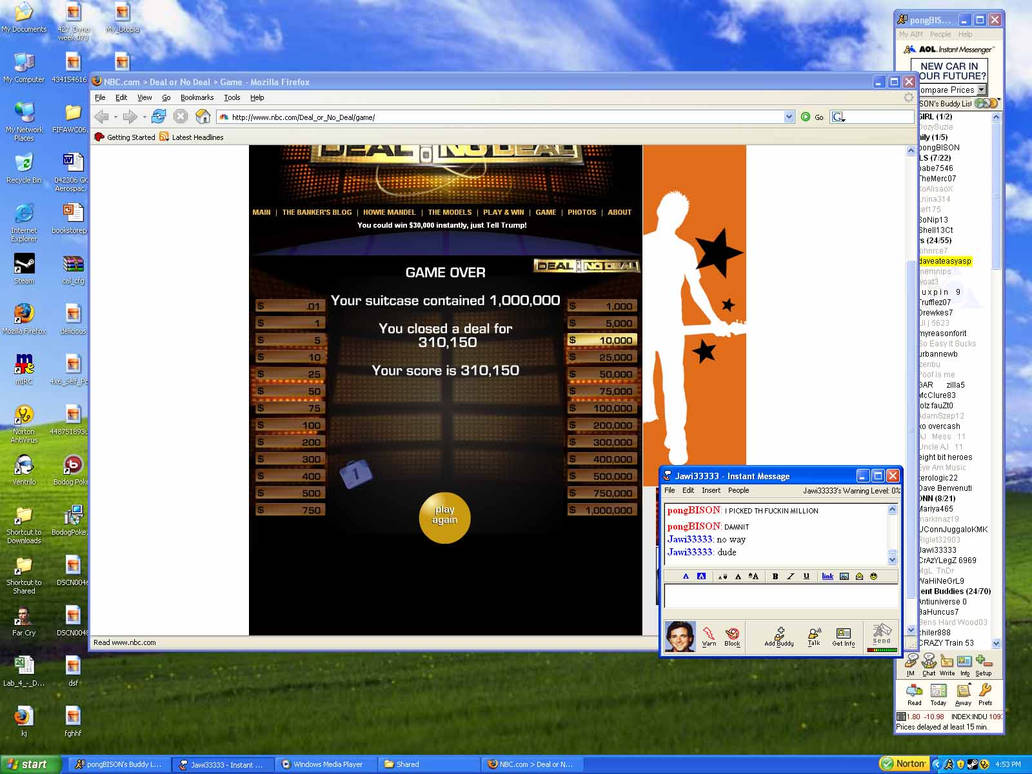The width and height of the screenshot is (1032, 774).
Task: Open Forward button history dropdown arrow
Action: pos(143,117)
